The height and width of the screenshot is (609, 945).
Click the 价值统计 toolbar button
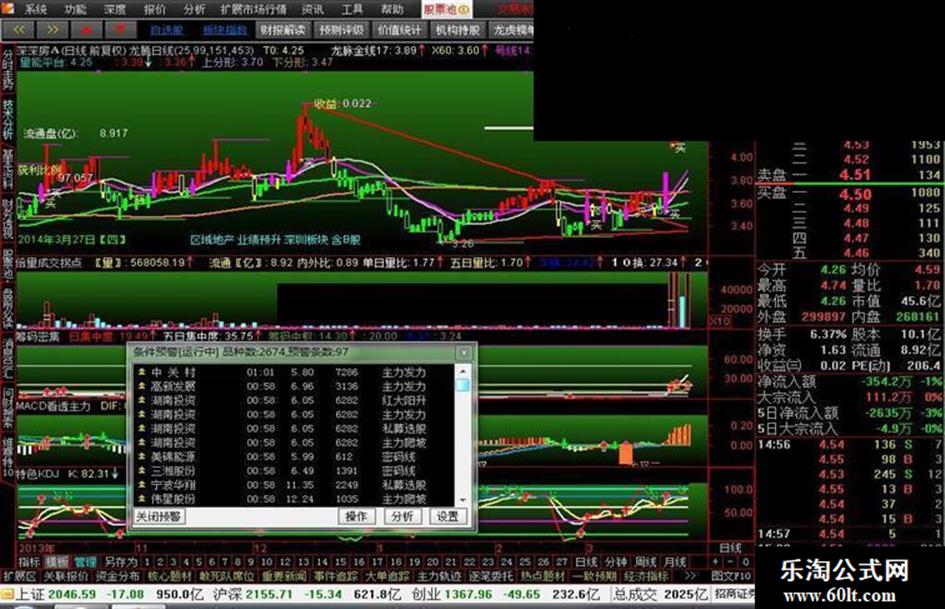pos(400,30)
